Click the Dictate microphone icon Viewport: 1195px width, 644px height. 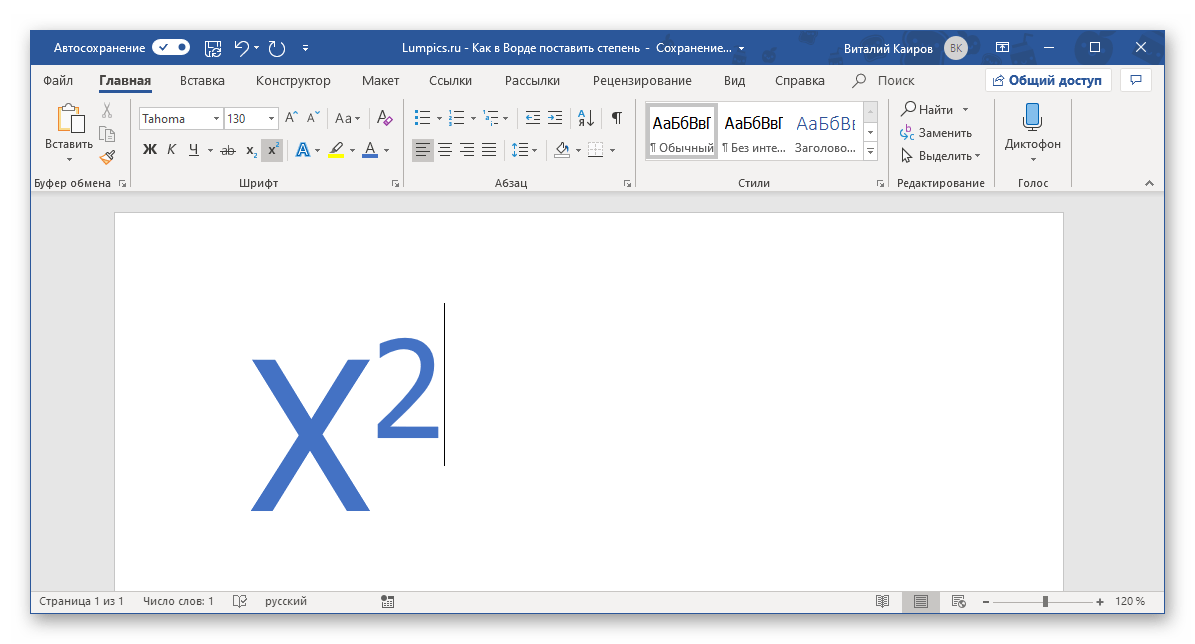(1032, 118)
